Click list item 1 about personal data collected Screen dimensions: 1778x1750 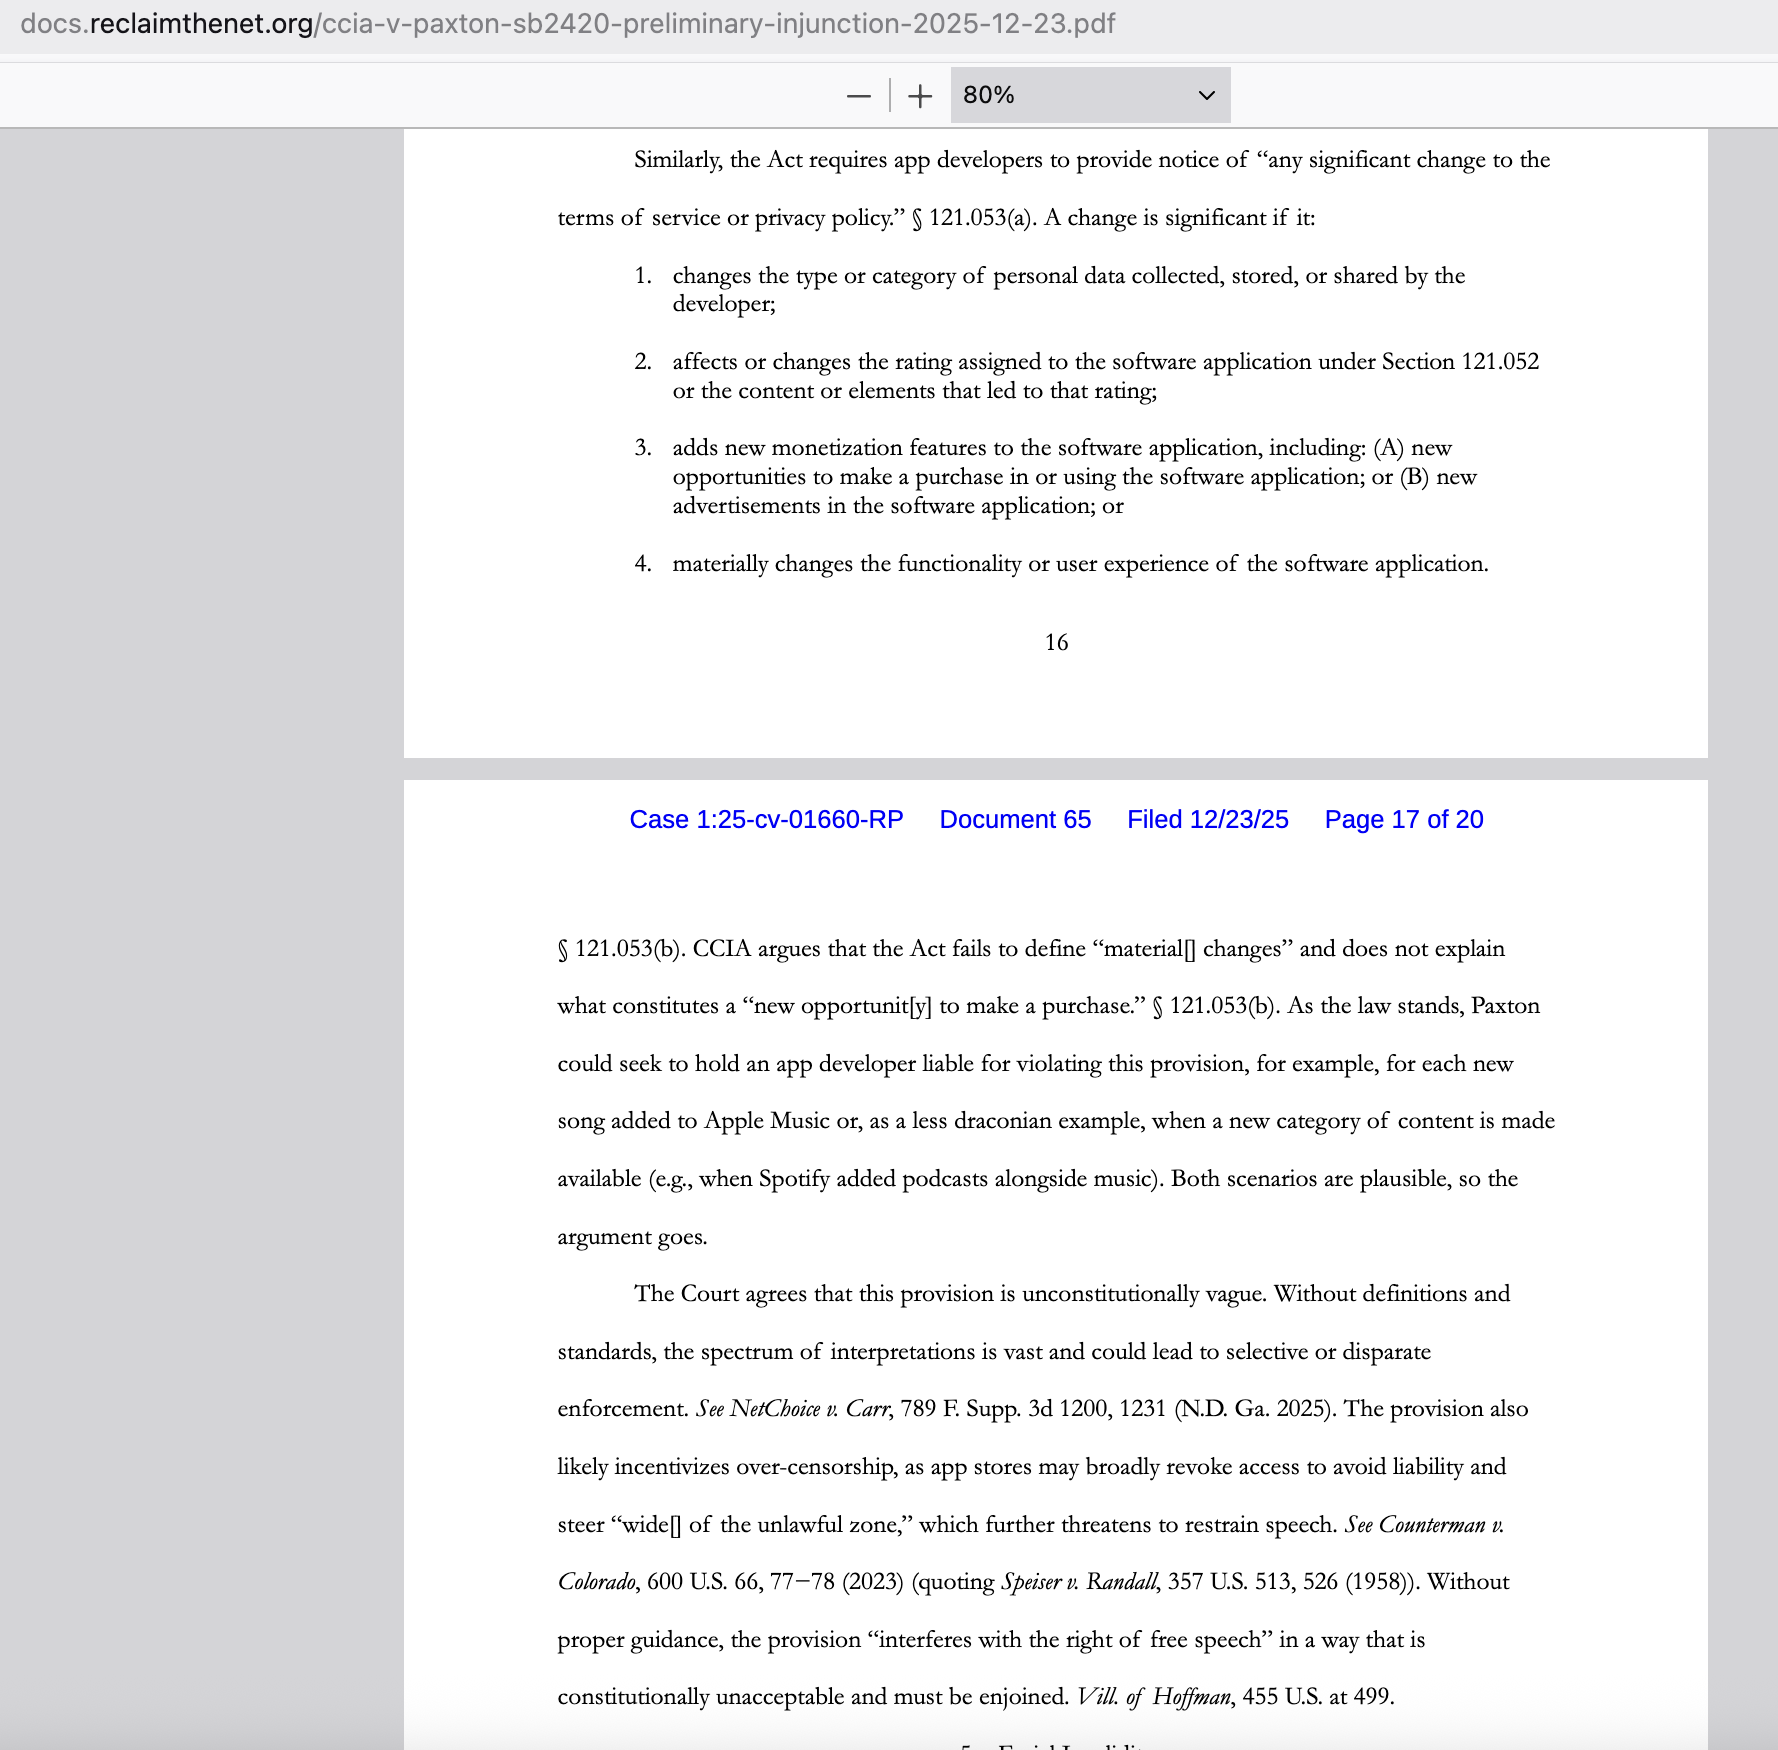pyautogui.click(x=1050, y=290)
